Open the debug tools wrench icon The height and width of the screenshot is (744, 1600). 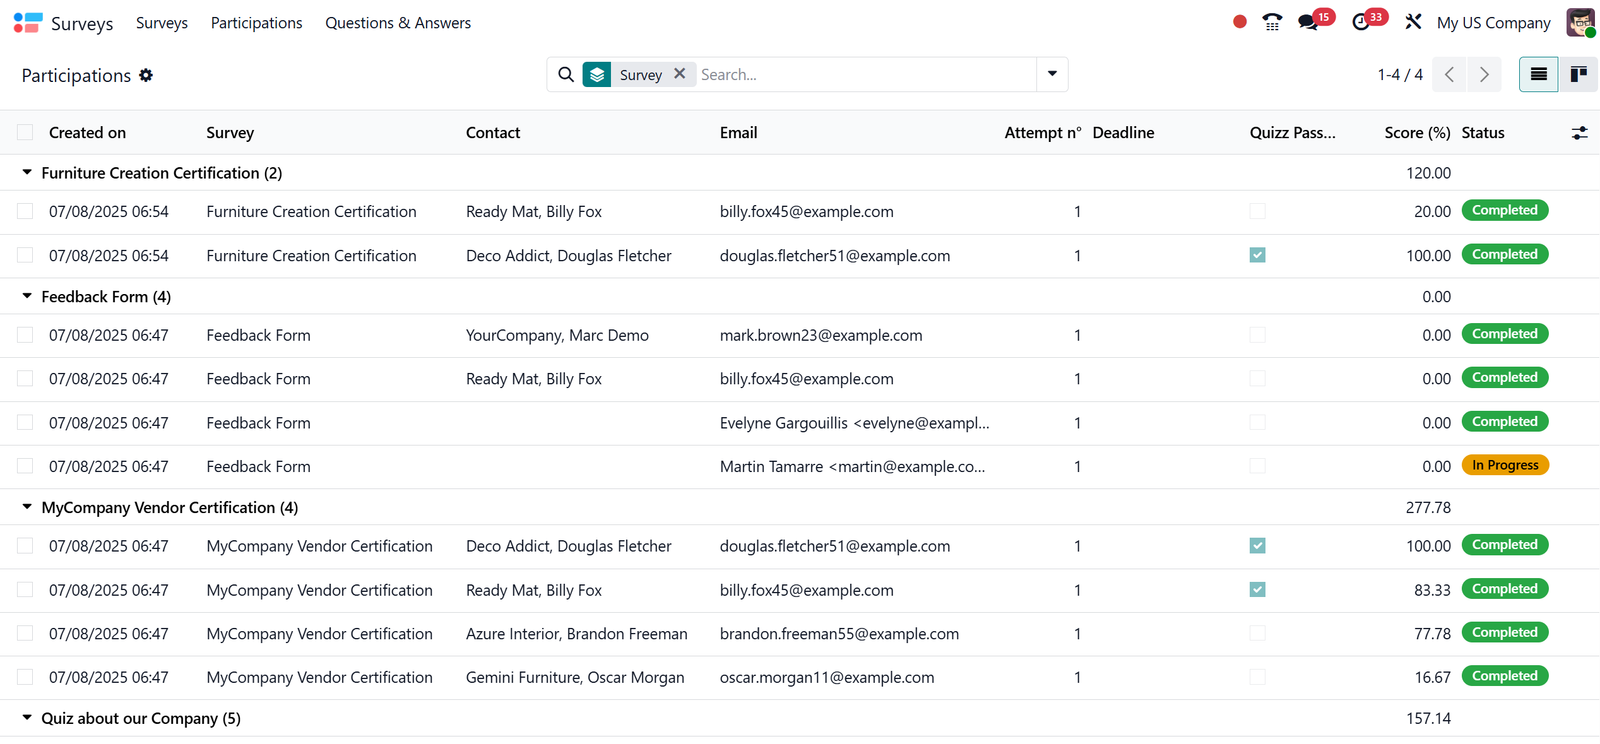pos(1413,22)
